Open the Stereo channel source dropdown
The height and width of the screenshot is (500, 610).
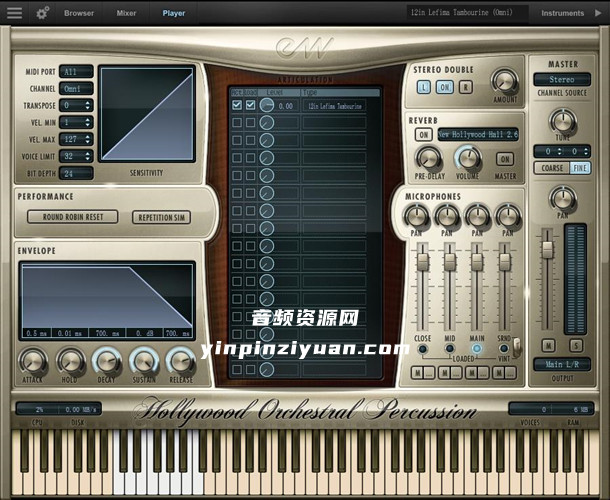coord(562,79)
